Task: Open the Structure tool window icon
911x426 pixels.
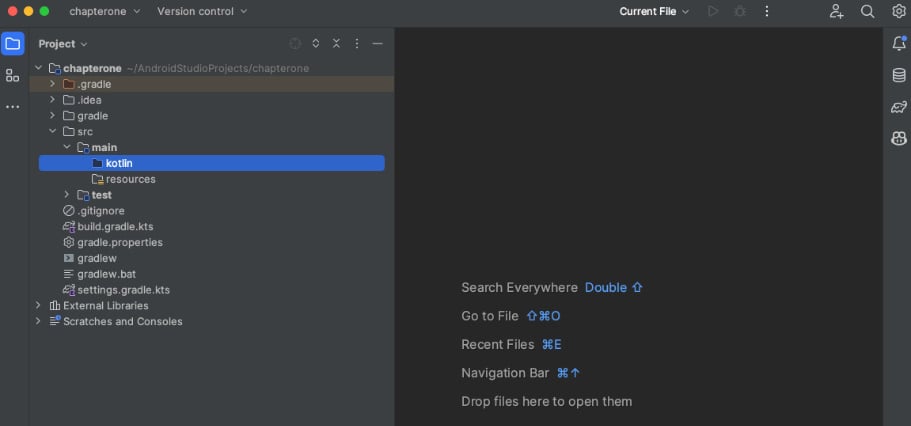Action: point(13,76)
